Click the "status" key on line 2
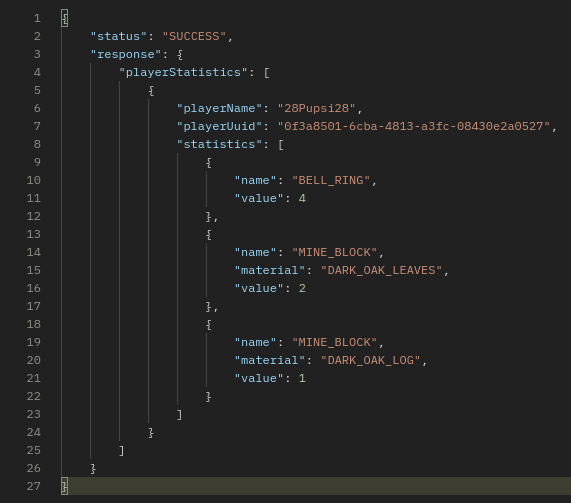This screenshot has width=571, height=503. [x=119, y=36]
